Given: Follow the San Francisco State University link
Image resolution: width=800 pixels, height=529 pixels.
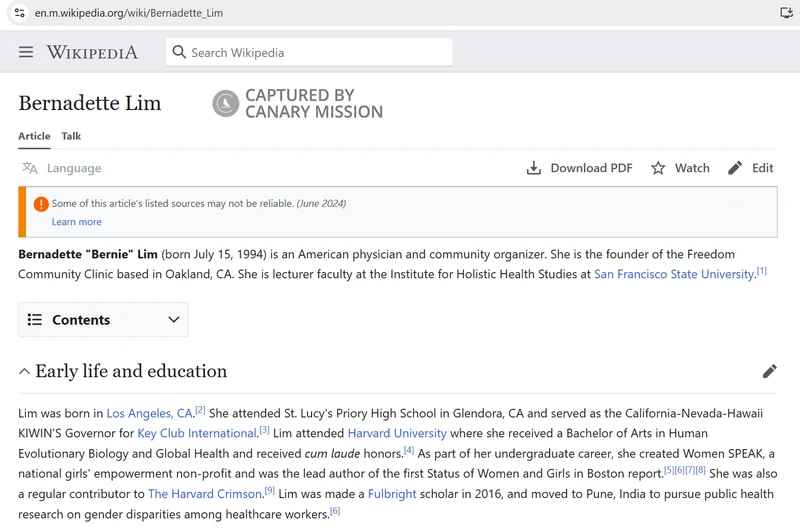Looking at the screenshot, I should [674, 274].
